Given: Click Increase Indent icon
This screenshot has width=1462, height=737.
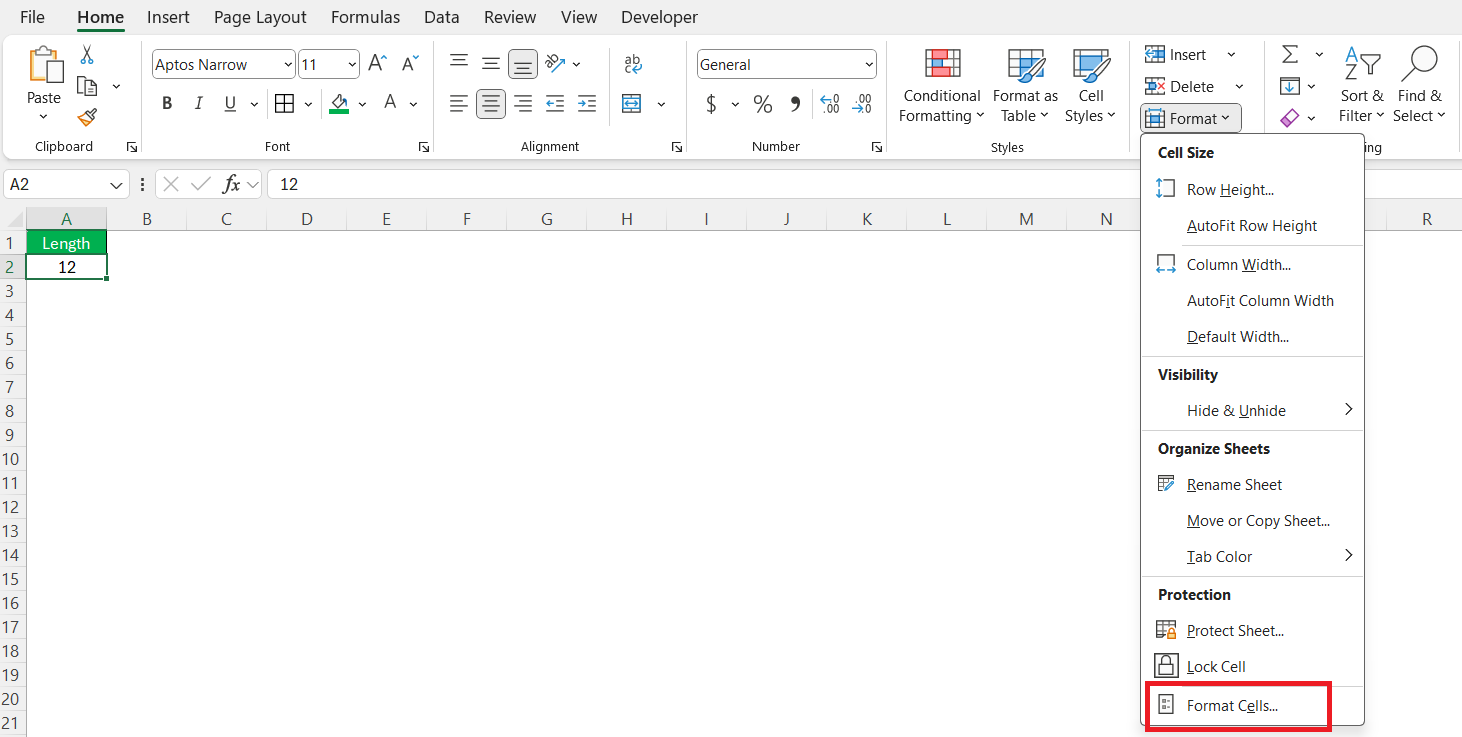Looking at the screenshot, I should (x=587, y=103).
